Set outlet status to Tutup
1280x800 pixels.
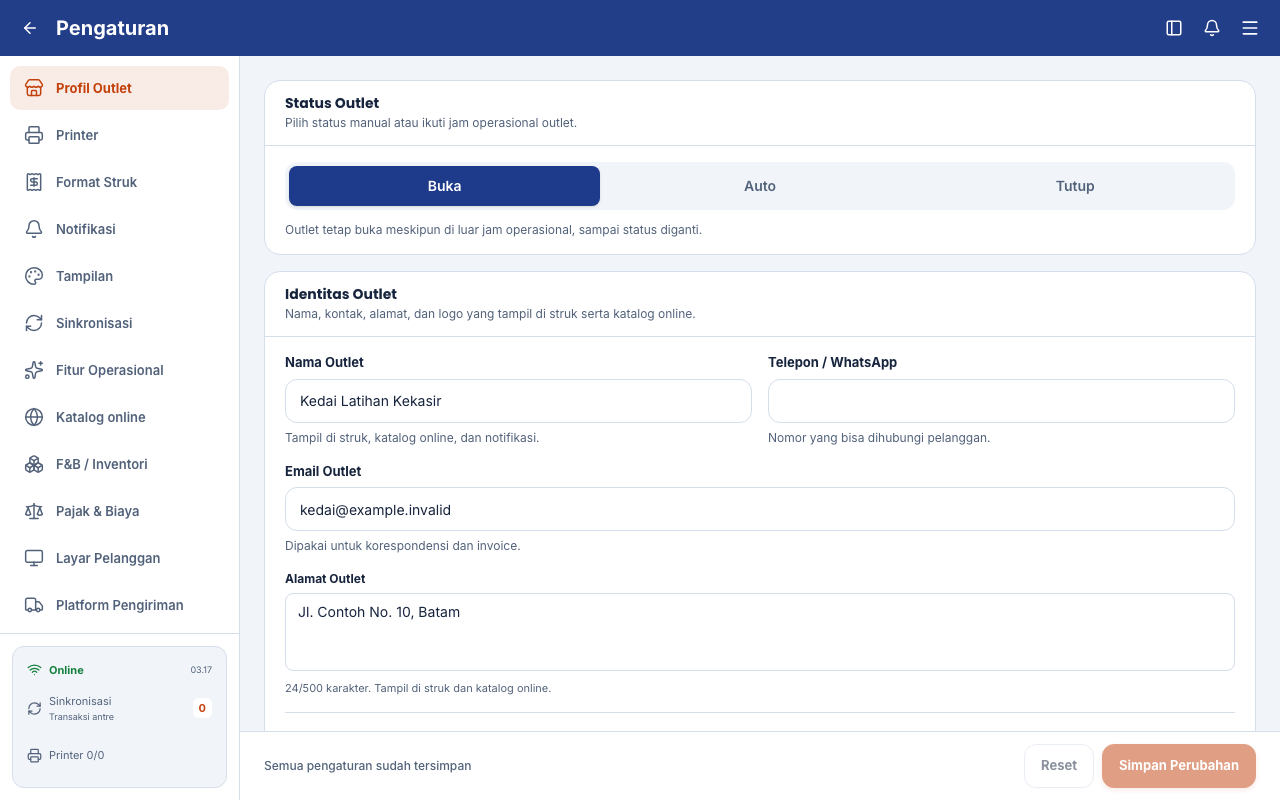point(1075,186)
